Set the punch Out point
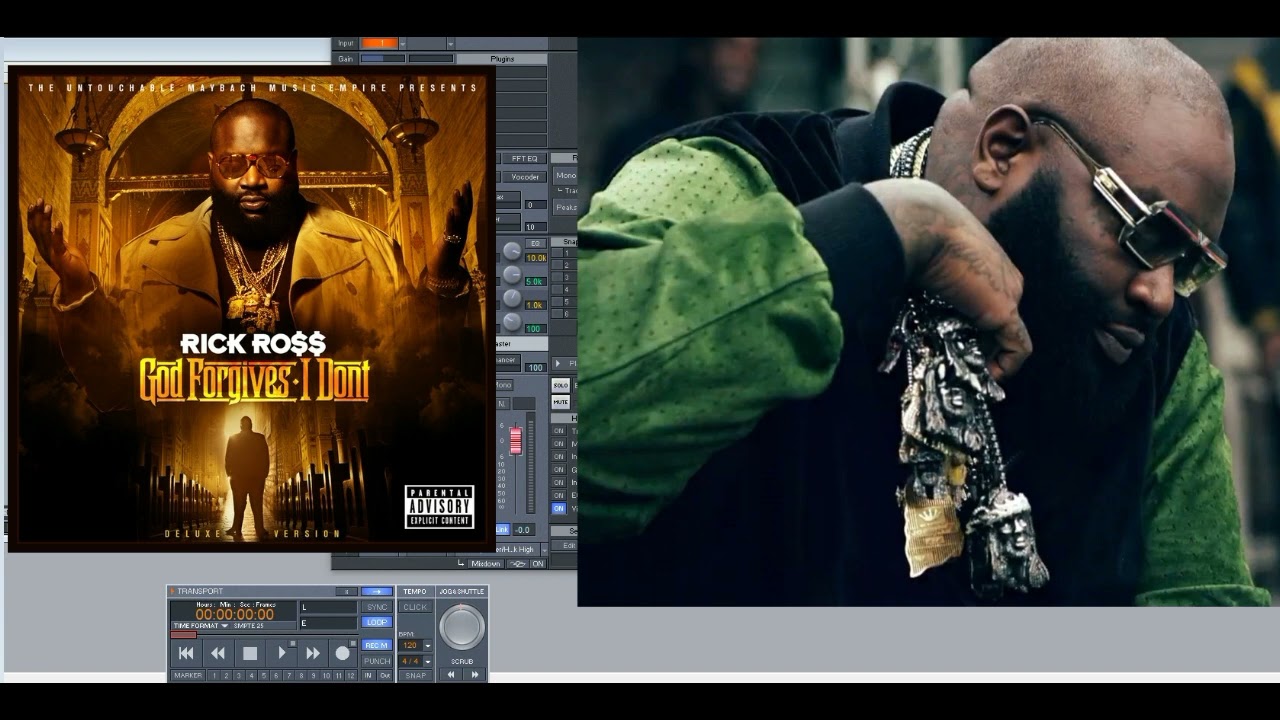The height and width of the screenshot is (720, 1280). [x=385, y=675]
